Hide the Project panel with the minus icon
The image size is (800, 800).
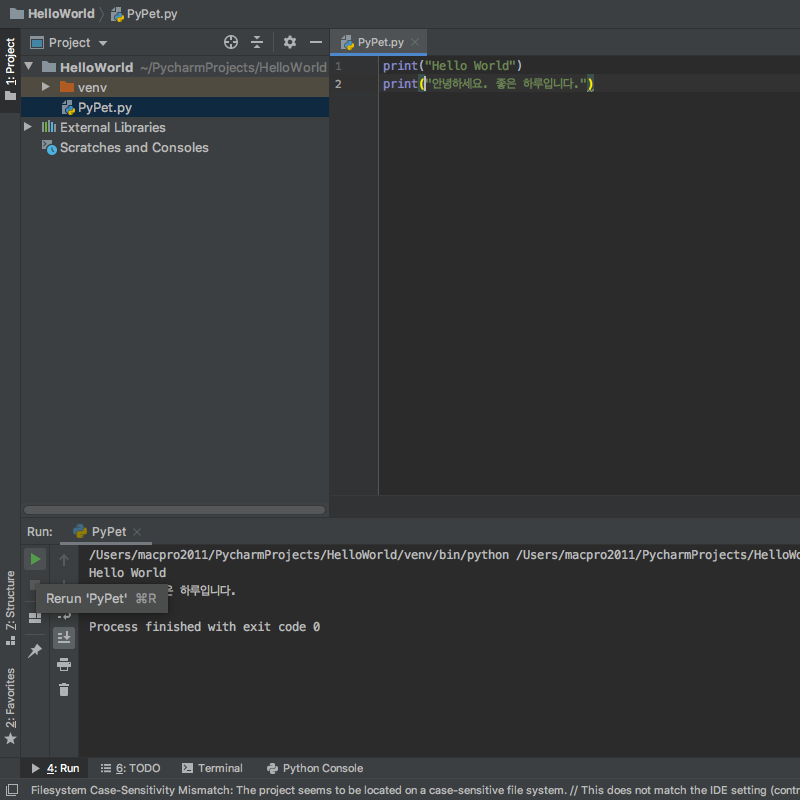point(316,42)
